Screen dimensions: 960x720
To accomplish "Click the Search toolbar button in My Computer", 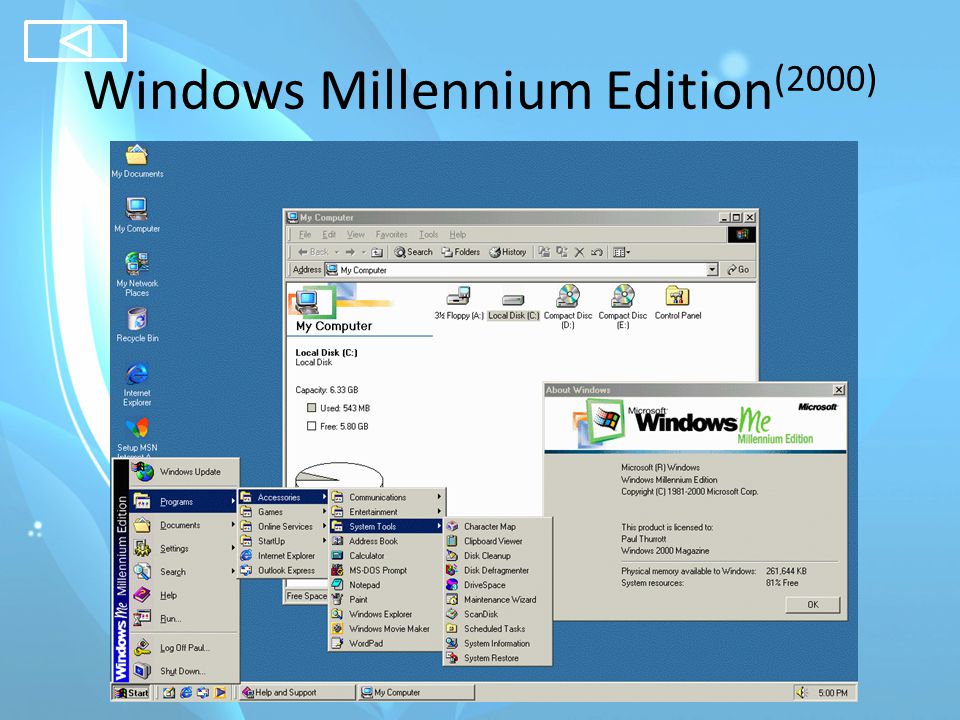I will point(413,252).
